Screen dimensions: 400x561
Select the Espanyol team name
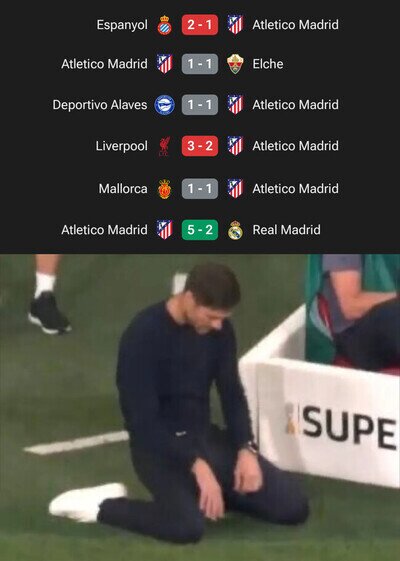pos(122,25)
